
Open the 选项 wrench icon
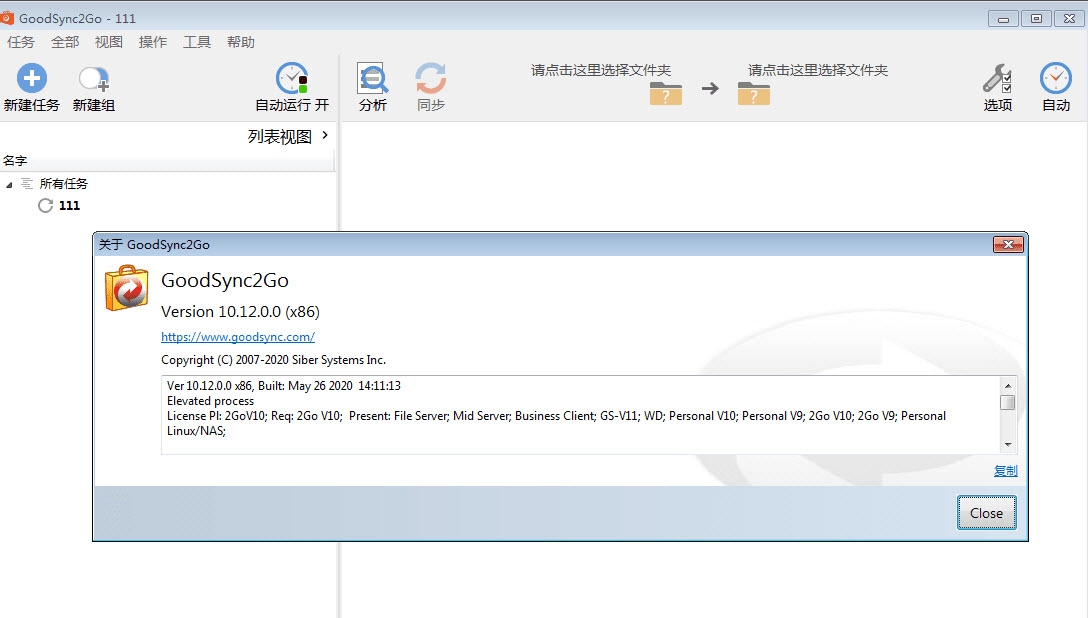(x=997, y=78)
